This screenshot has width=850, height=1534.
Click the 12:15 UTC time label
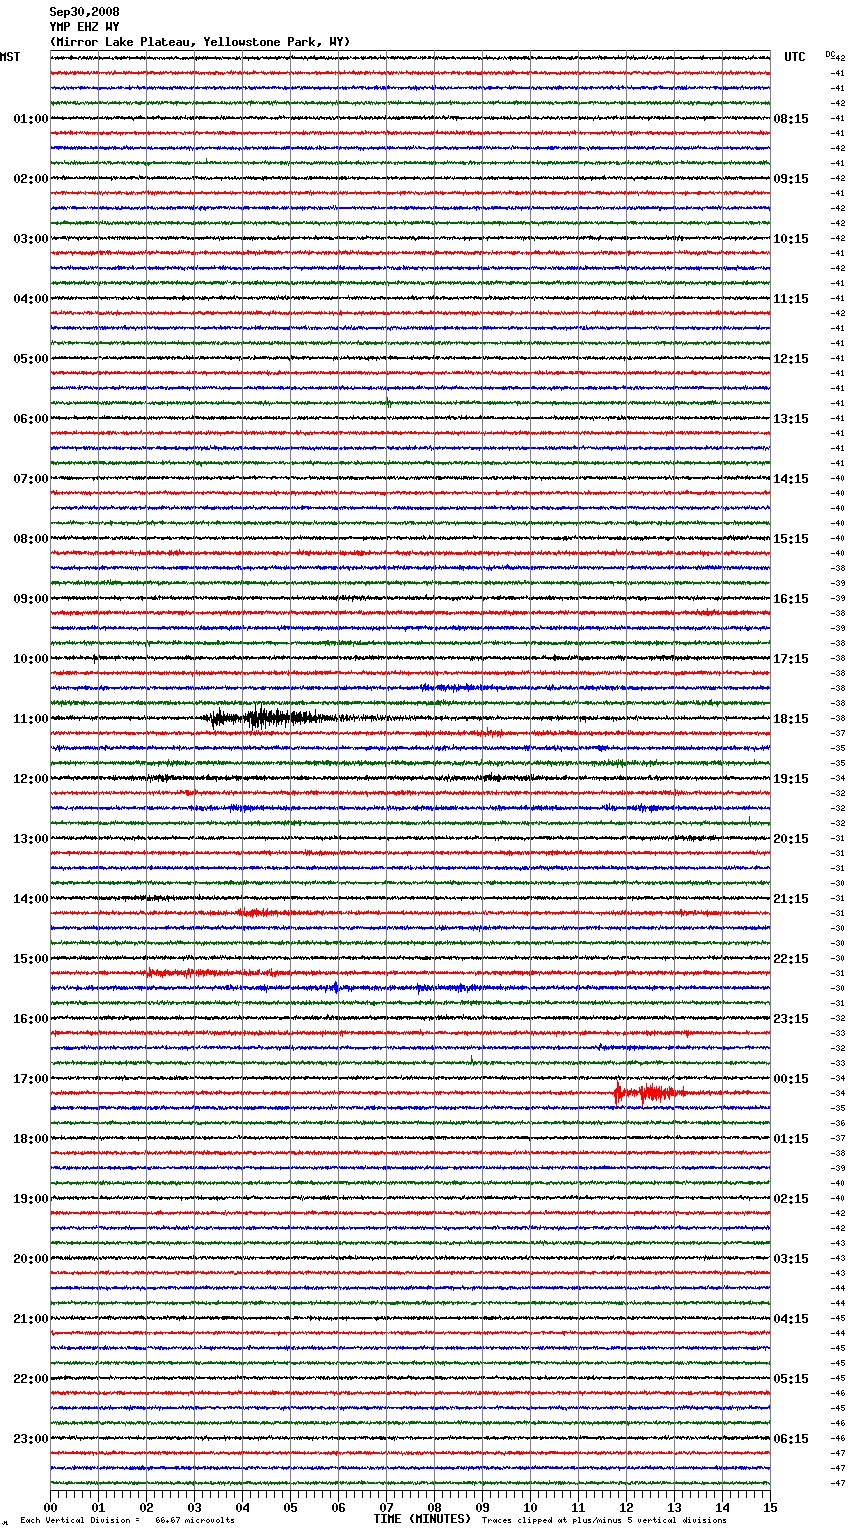click(791, 359)
